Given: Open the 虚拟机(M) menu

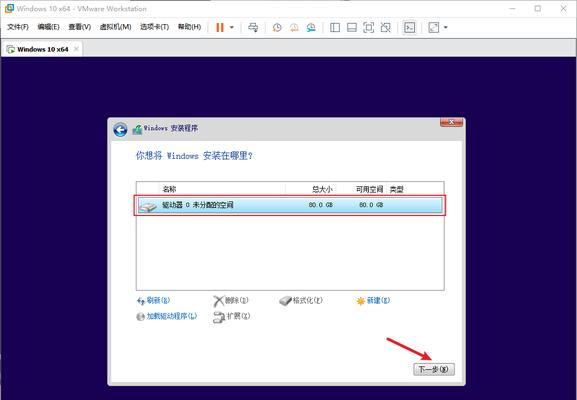Looking at the screenshot, I should pos(116,27).
